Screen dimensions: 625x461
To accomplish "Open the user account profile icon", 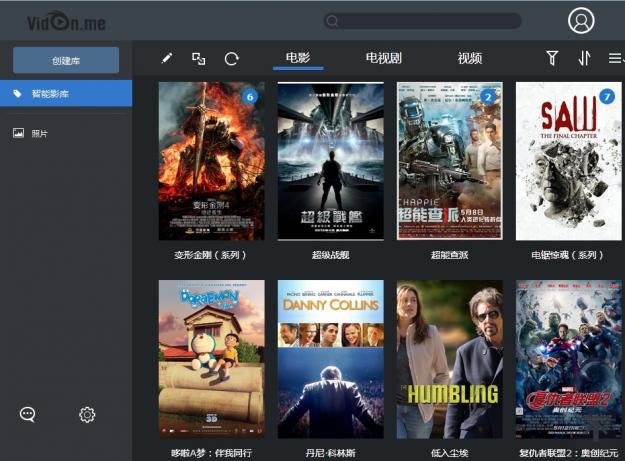I will [581, 20].
